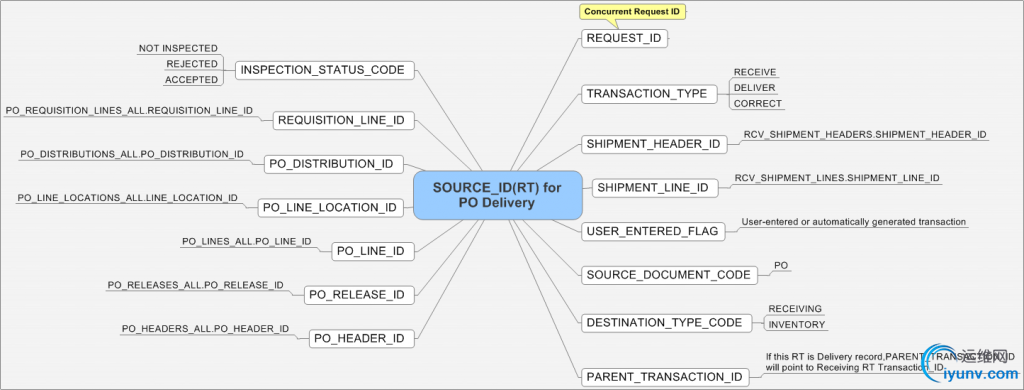Select the central SOURCE_ID(RT) for PO Delivery node

pos(498,195)
